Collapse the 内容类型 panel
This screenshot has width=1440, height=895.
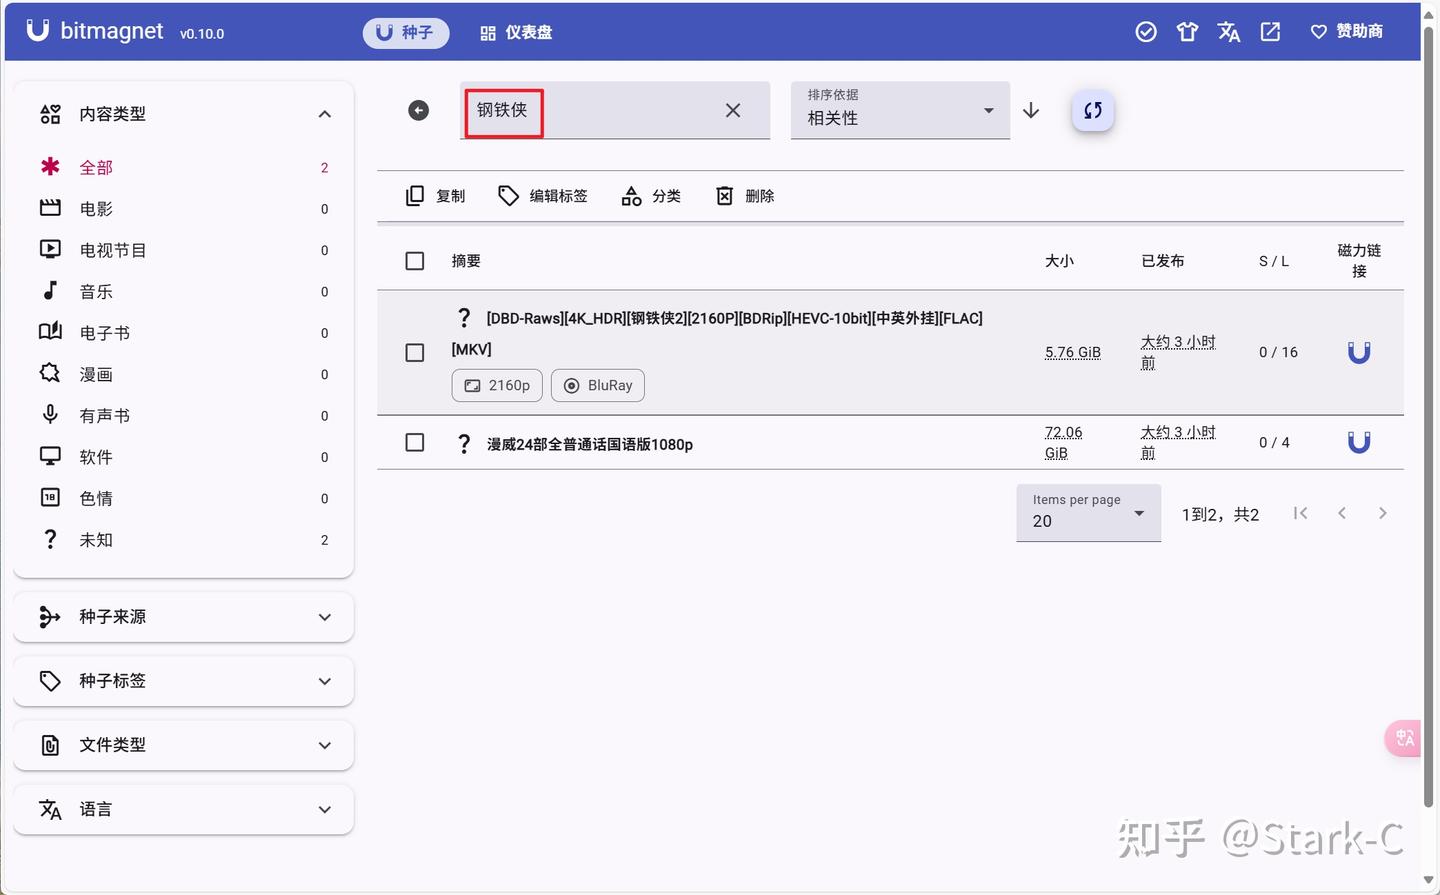(x=184, y=114)
